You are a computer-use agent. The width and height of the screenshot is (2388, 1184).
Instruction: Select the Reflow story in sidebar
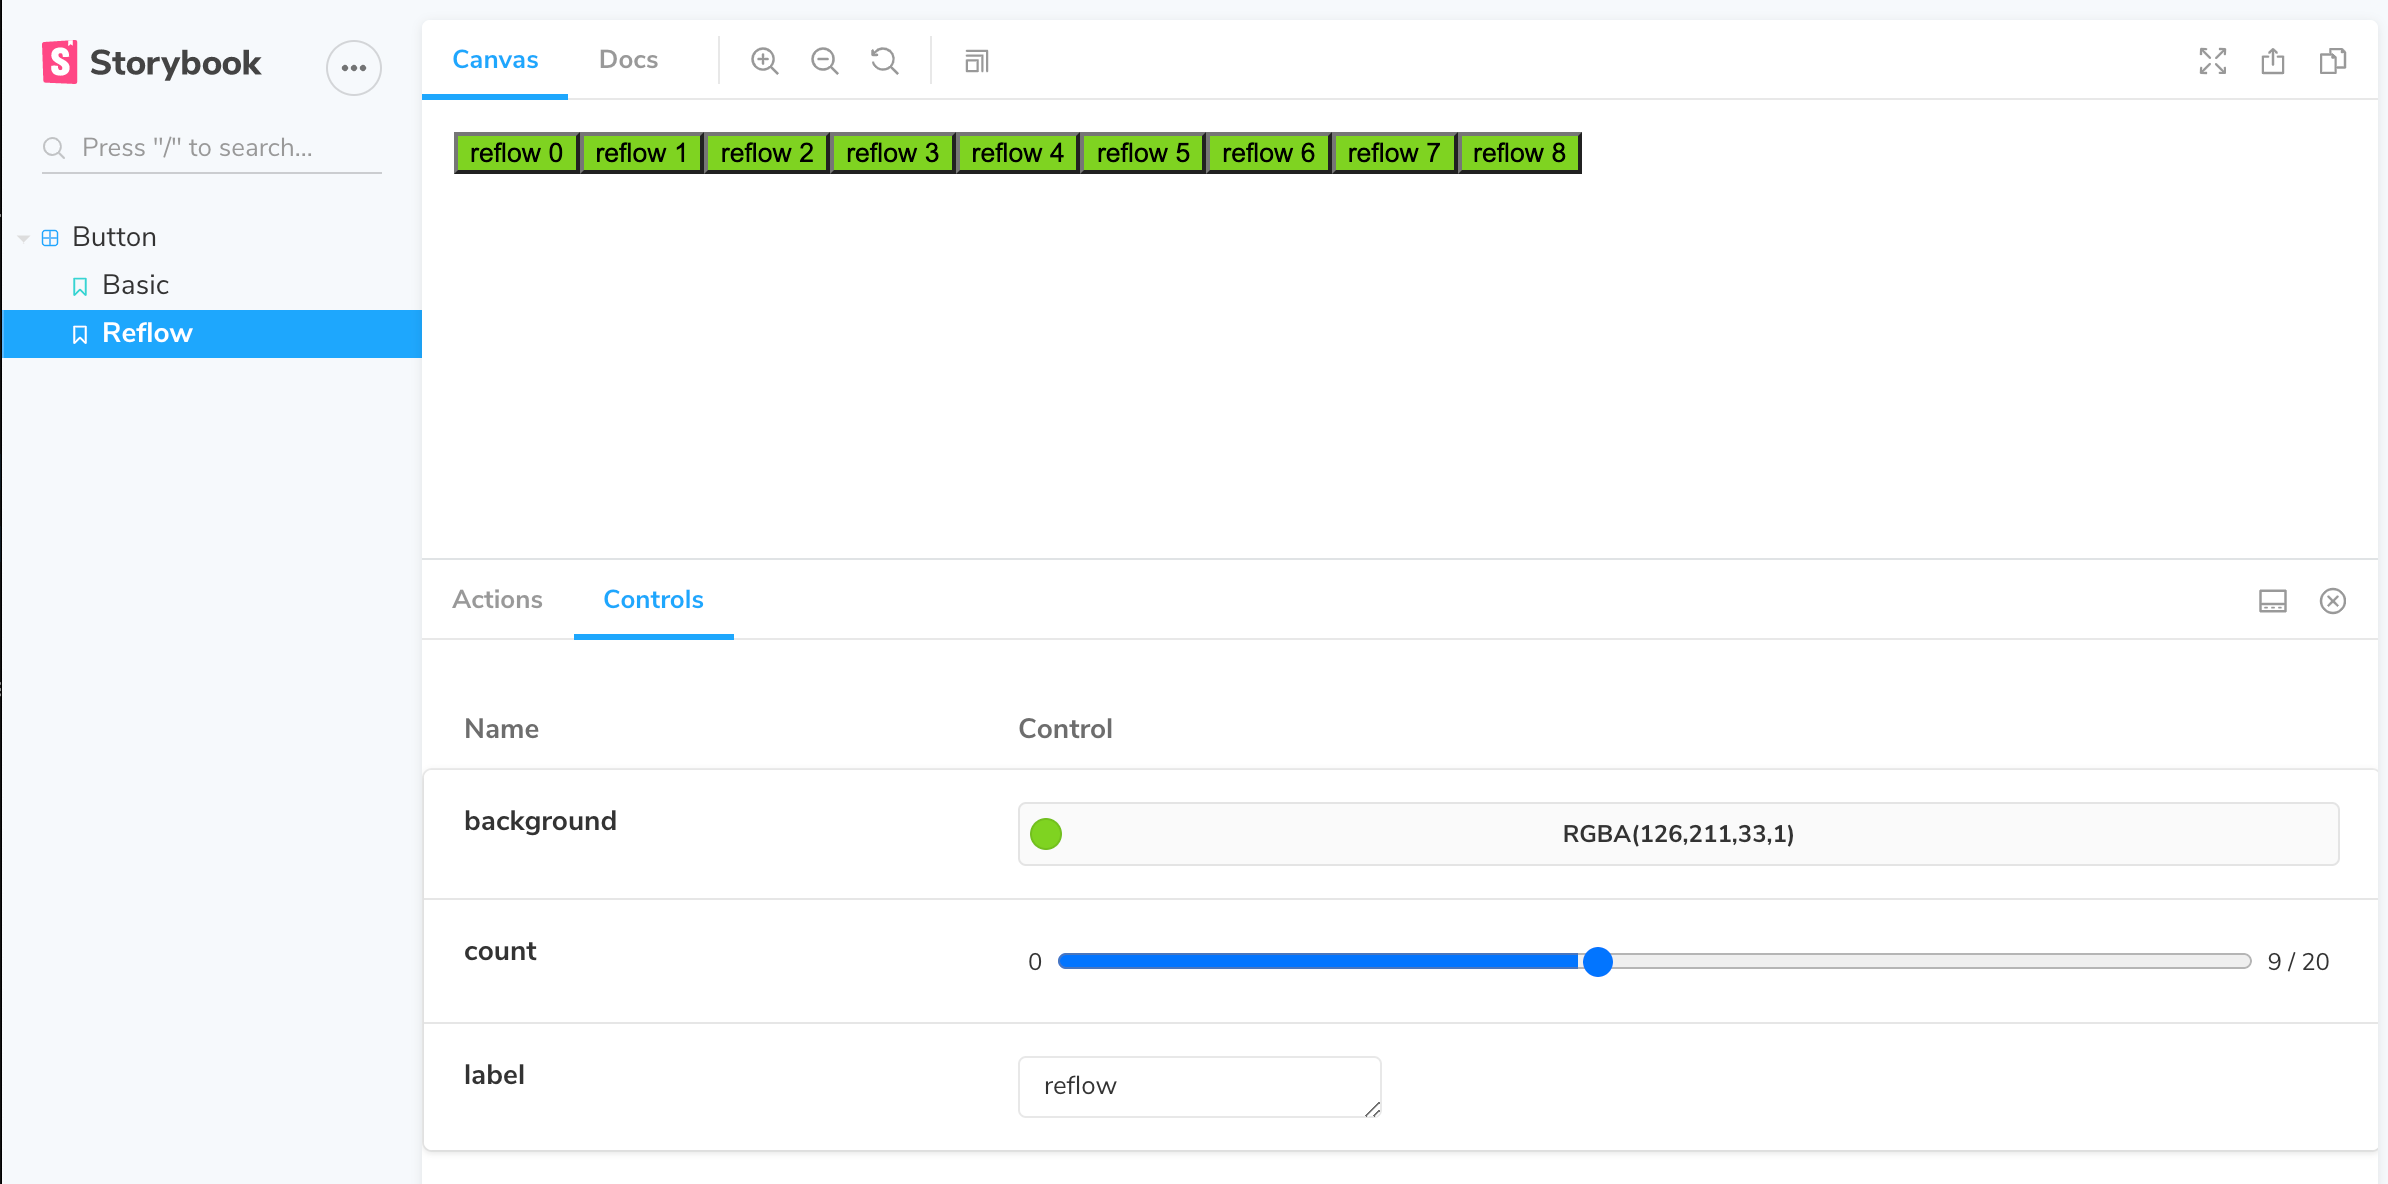tap(147, 333)
